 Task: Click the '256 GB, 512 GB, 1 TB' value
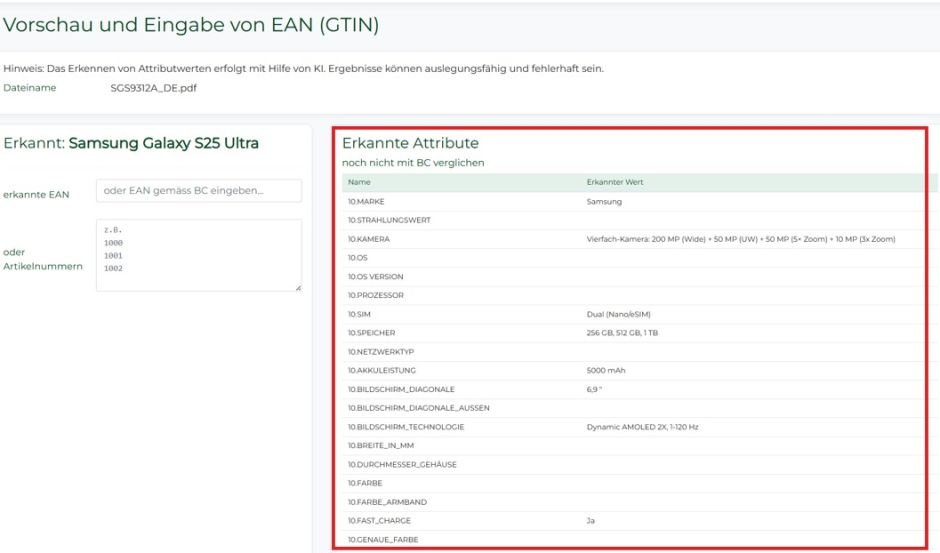pos(622,333)
